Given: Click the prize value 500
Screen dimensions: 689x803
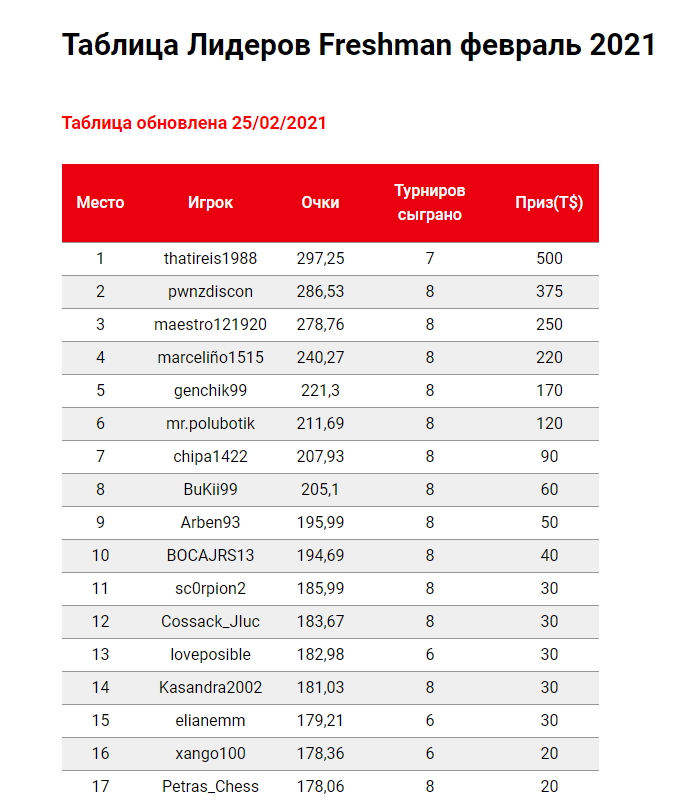Looking at the screenshot, I should pos(549,258).
